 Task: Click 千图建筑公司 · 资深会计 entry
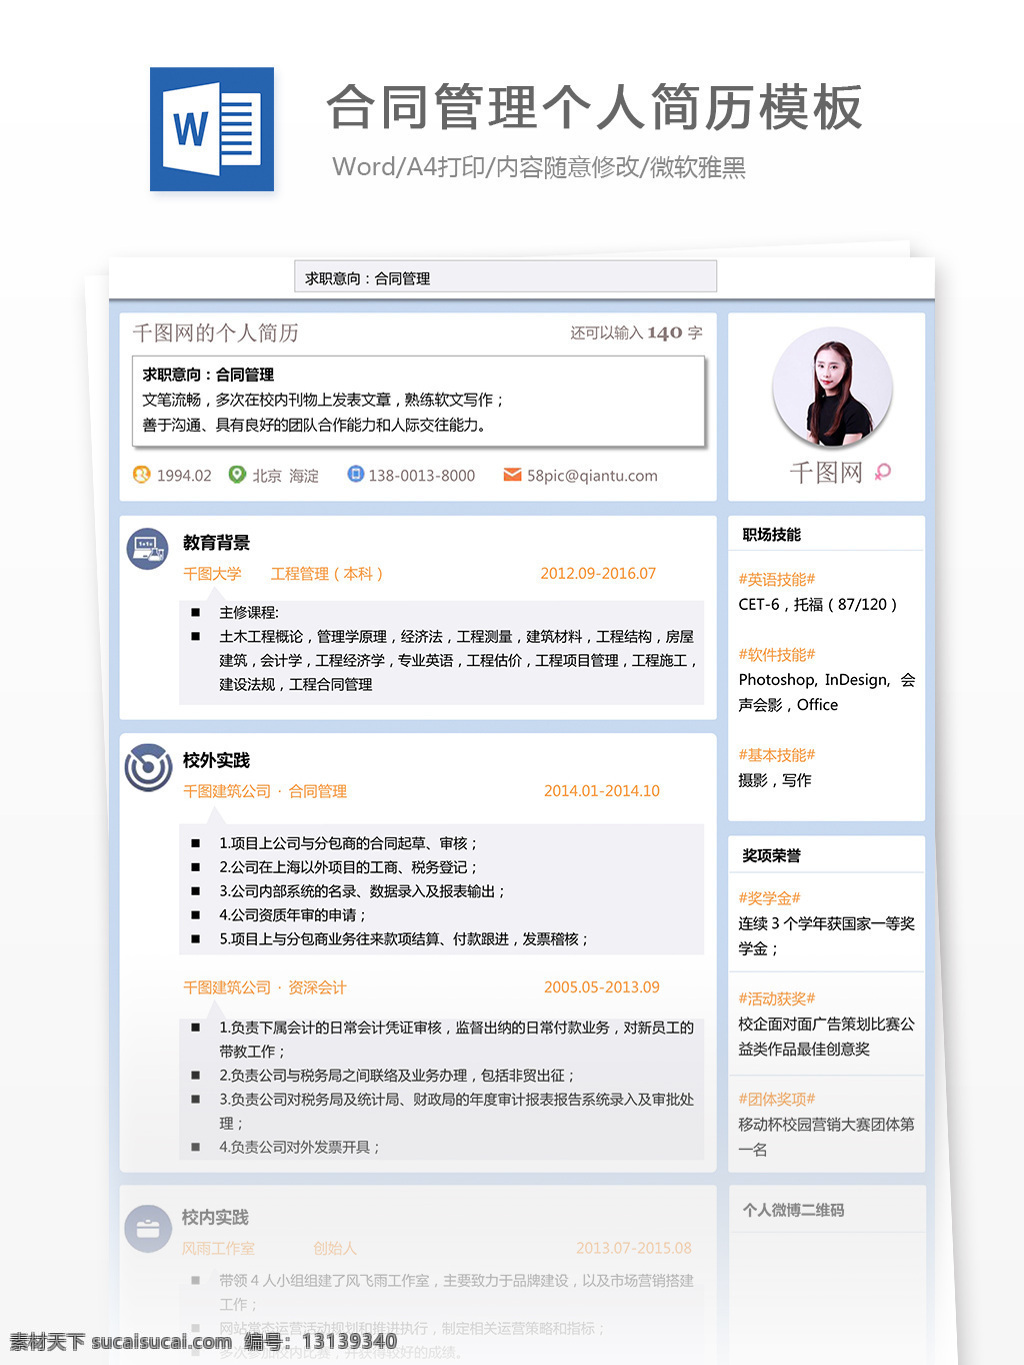tap(265, 987)
